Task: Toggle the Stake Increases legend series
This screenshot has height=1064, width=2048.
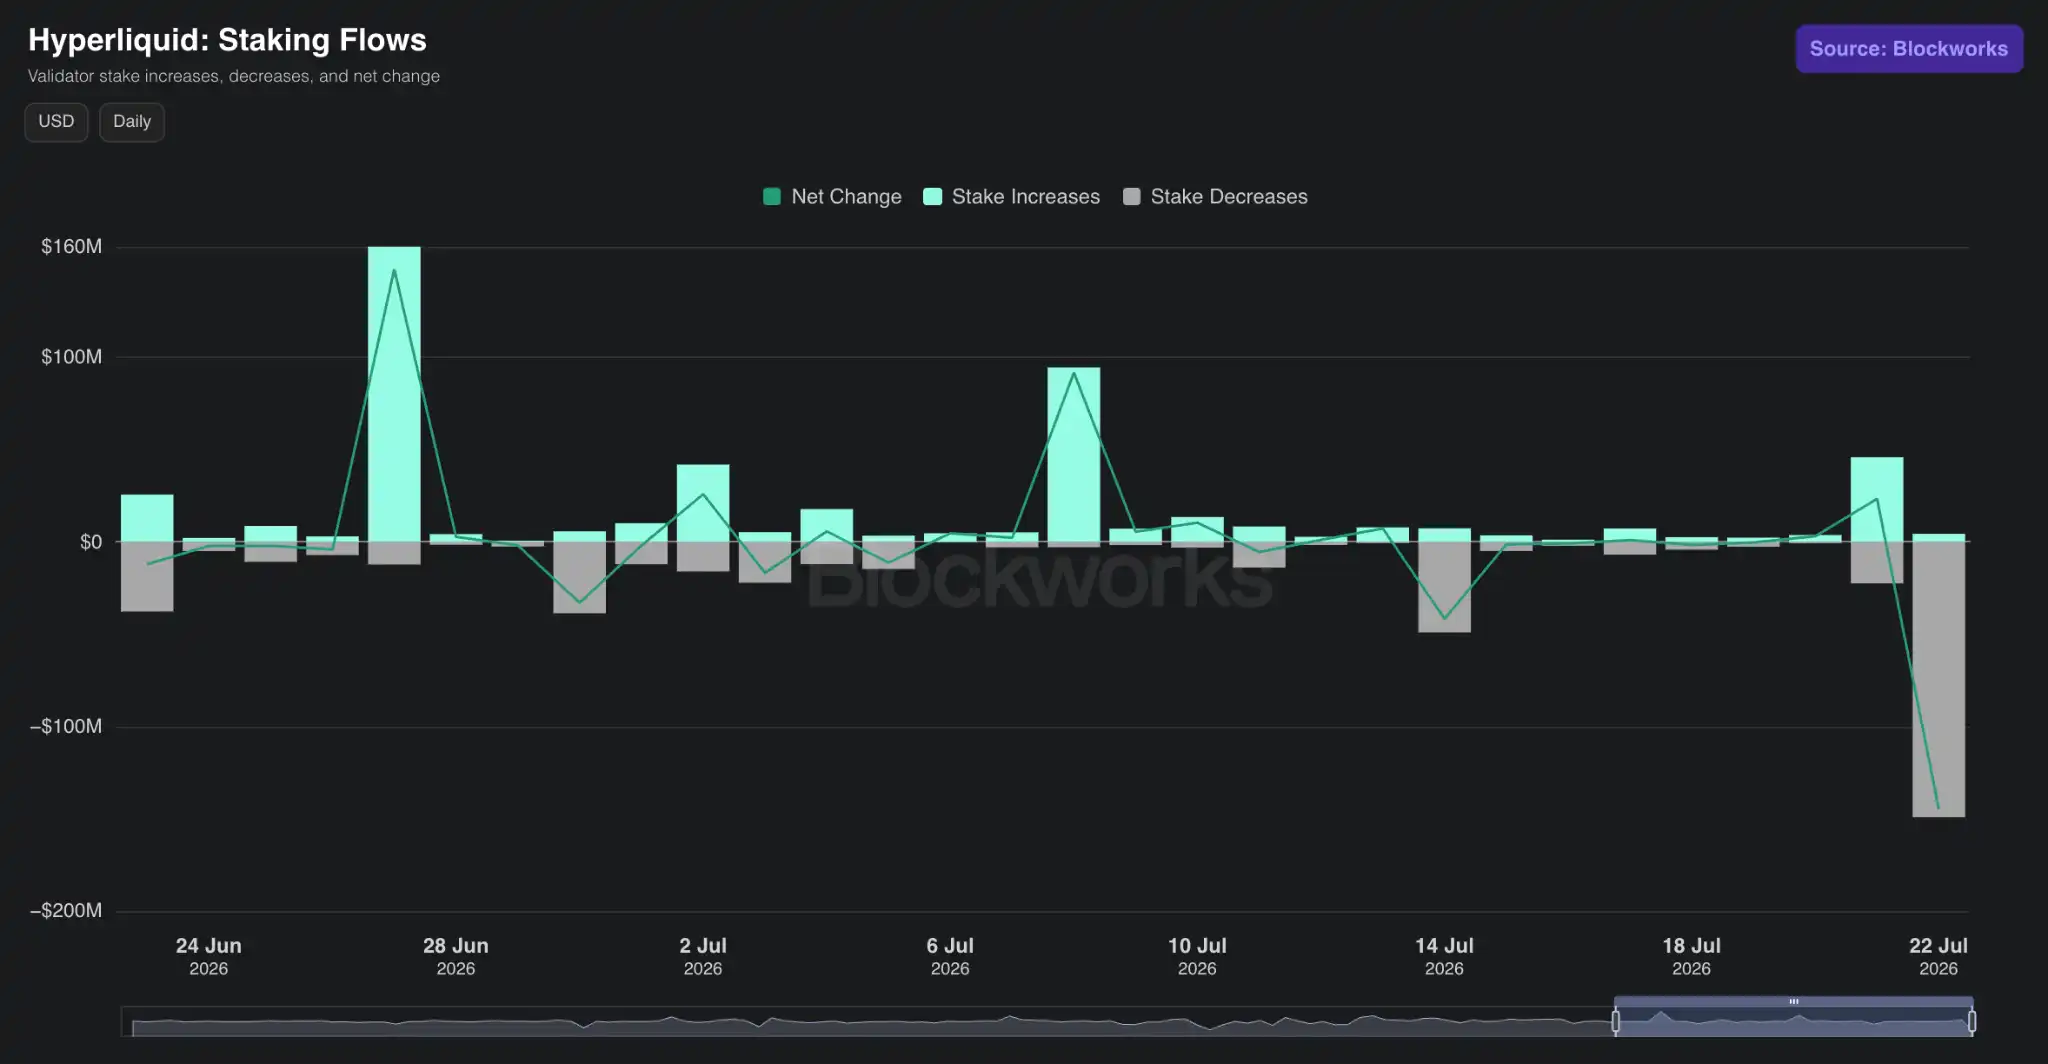Action: [1011, 197]
